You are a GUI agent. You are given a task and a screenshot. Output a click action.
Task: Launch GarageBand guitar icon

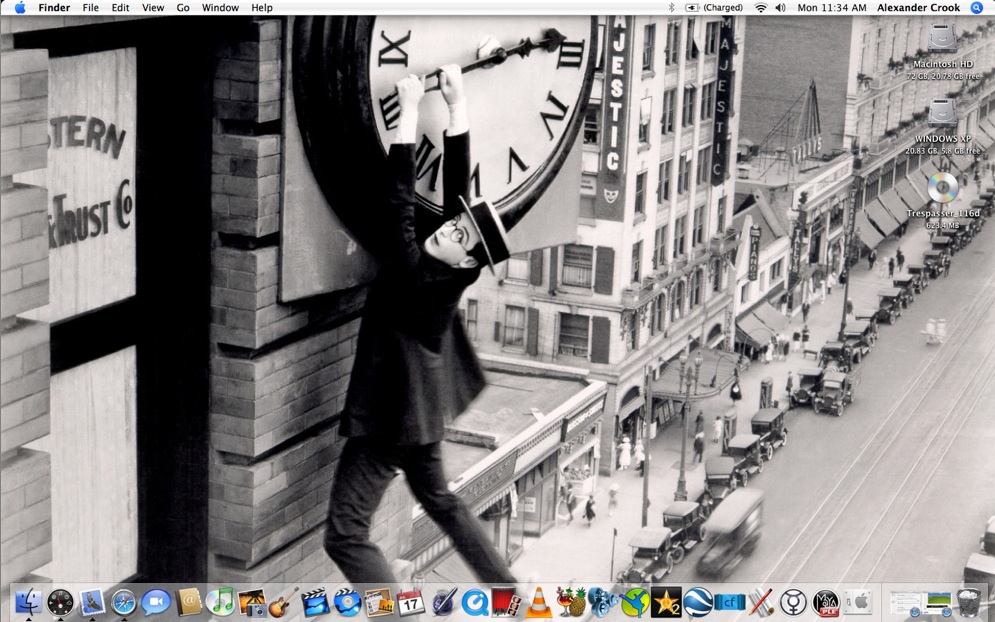(284, 602)
